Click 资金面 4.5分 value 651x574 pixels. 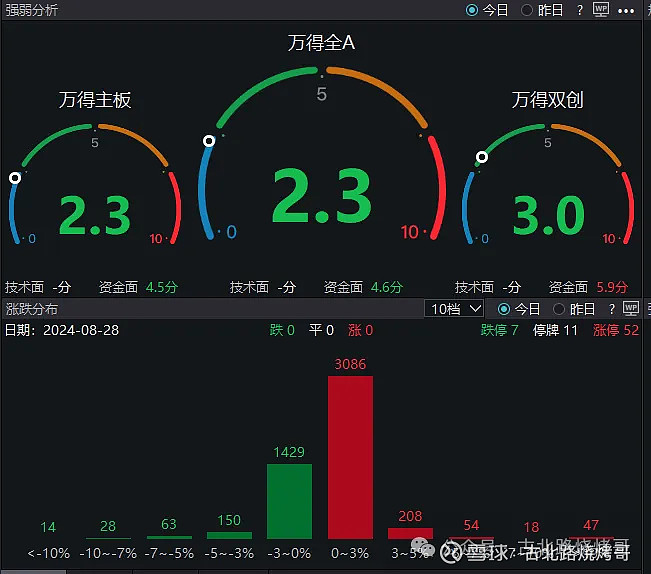pos(162,287)
